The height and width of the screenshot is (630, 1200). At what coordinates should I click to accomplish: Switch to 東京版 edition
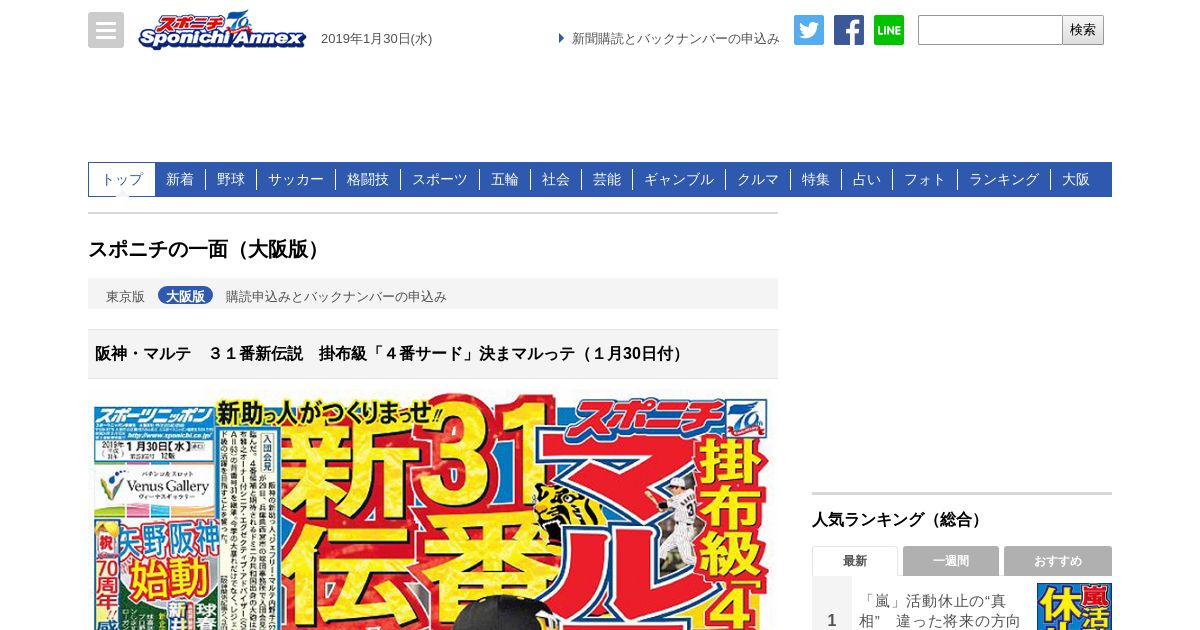click(125, 296)
